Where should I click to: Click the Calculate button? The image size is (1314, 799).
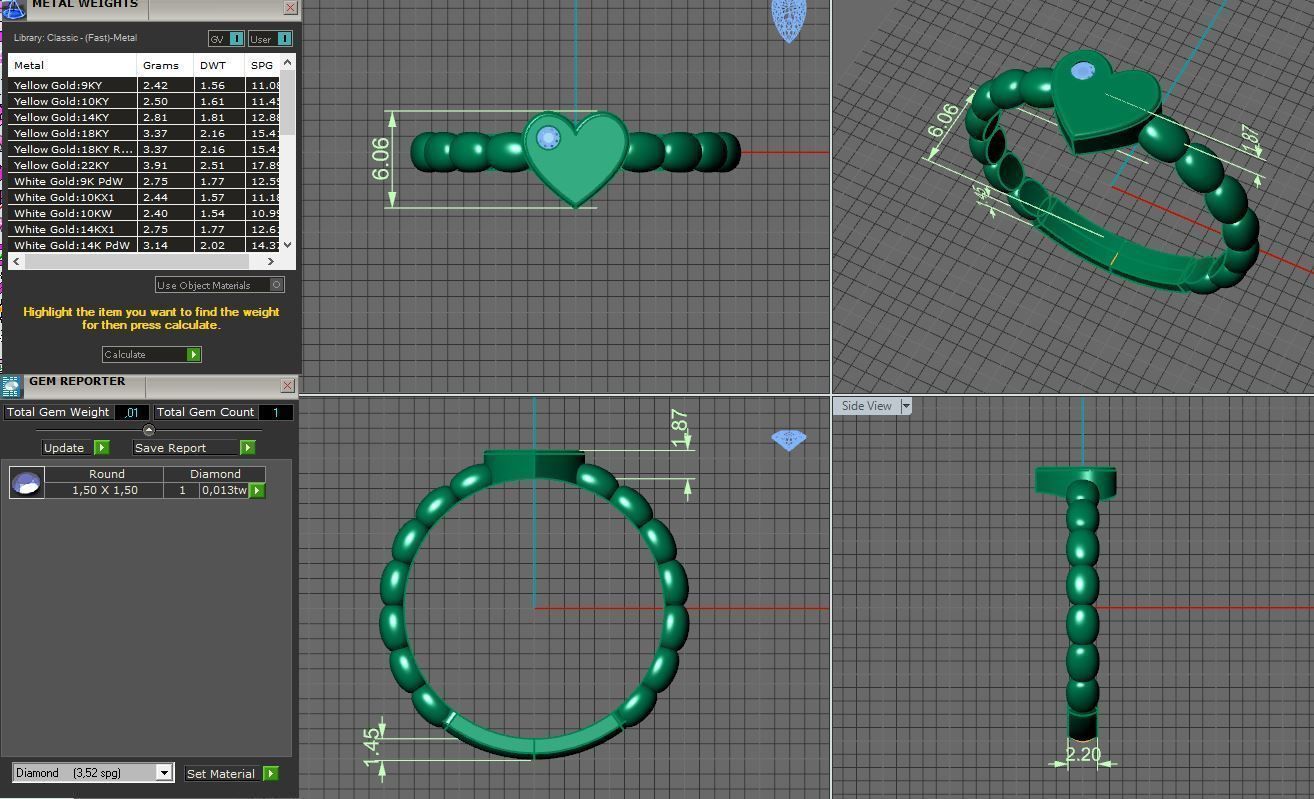click(152, 354)
